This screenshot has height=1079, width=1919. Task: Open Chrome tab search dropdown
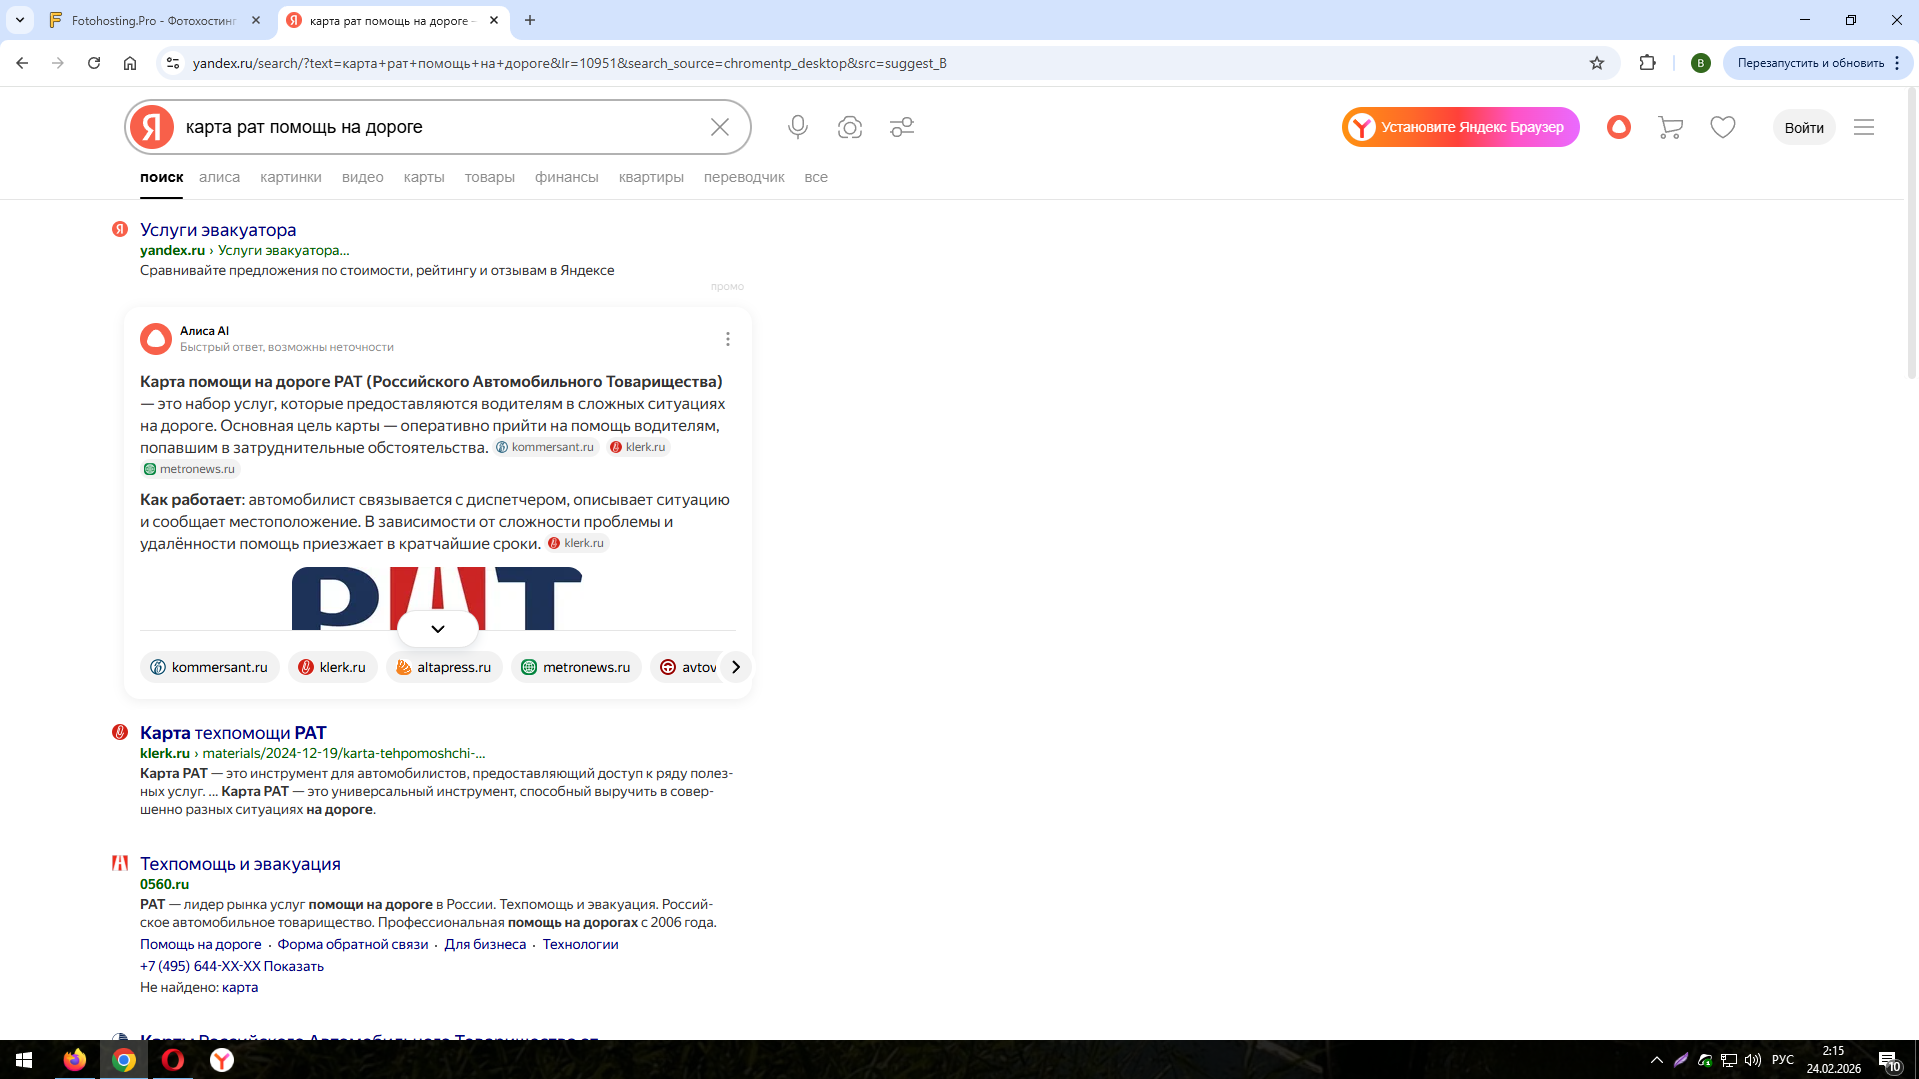(20, 20)
